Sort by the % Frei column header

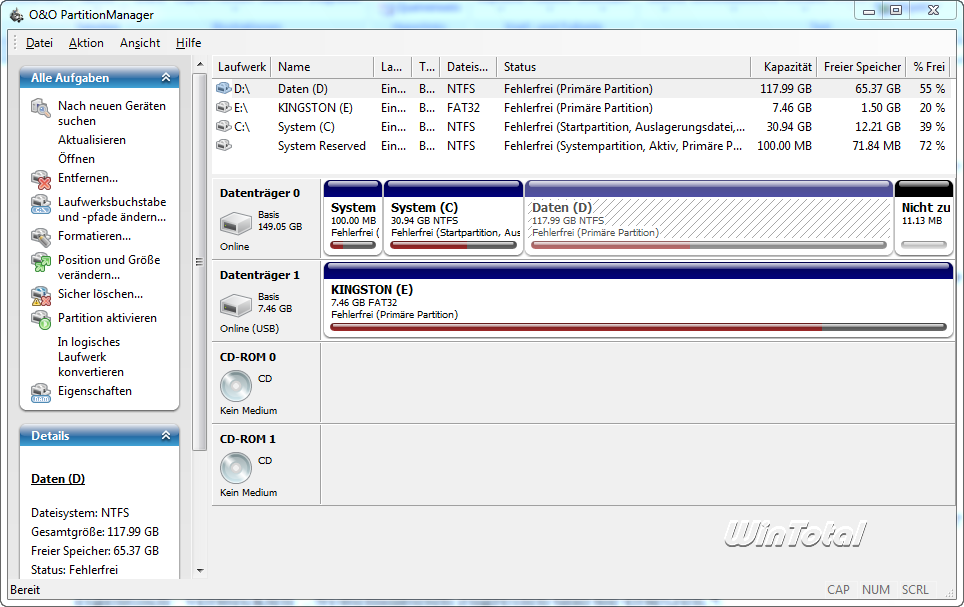click(x=928, y=67)
